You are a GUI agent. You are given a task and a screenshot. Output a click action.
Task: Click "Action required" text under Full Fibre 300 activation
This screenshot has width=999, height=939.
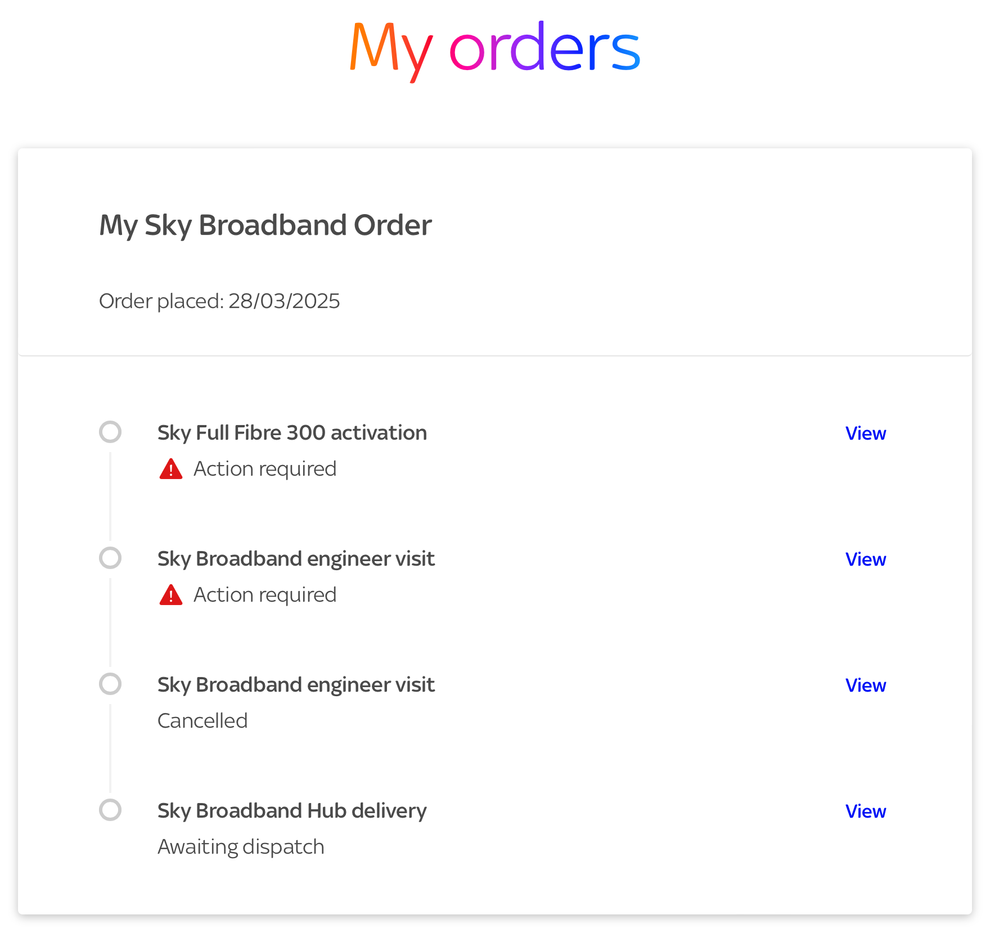pyautogui.click(x=264, y=469)
